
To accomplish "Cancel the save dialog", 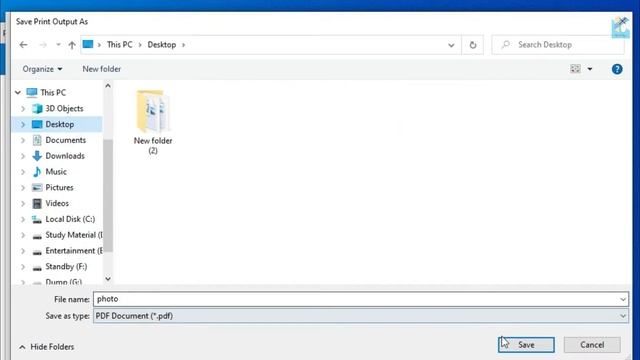I will pyautogui.click(x=592, y=345).
